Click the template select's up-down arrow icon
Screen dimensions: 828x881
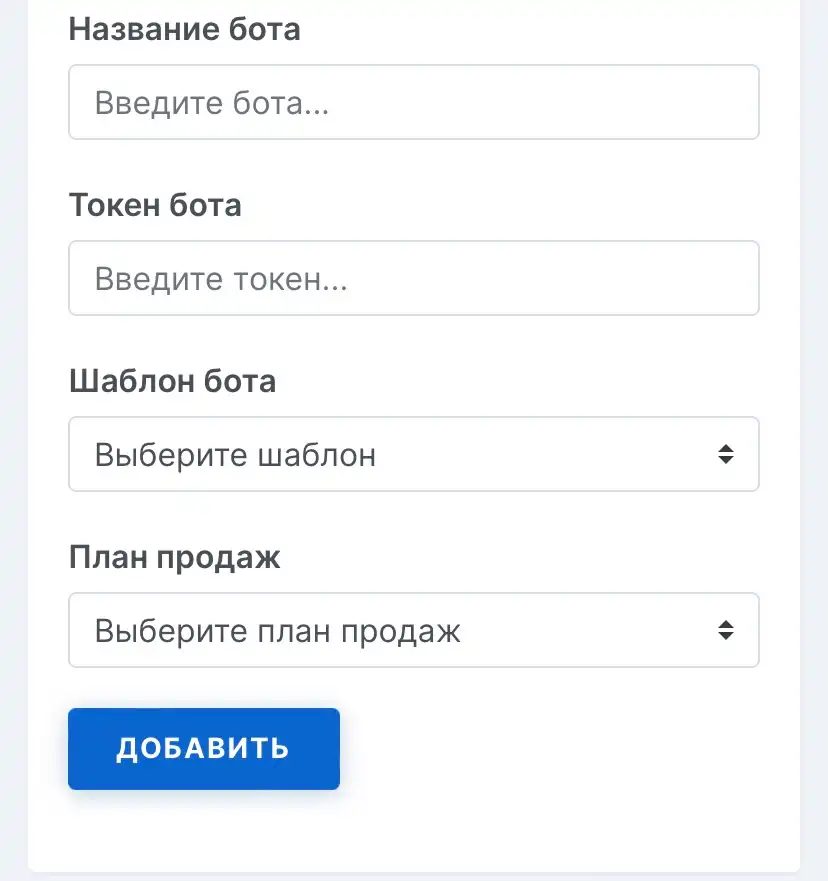click(x=726, y=454)
